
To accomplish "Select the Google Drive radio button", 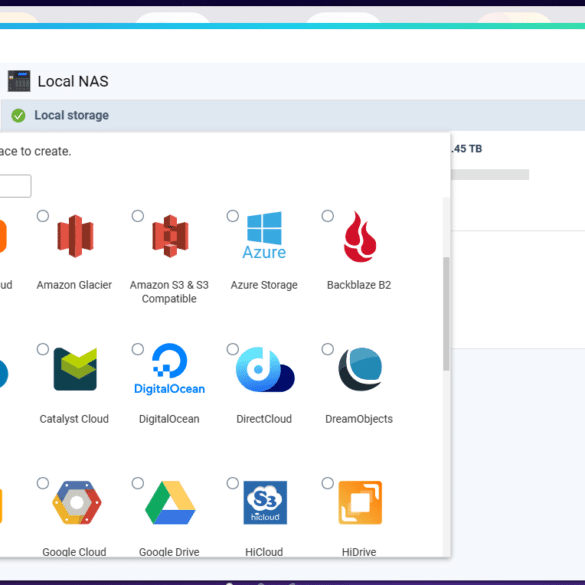I will click(x=138, y=483).
